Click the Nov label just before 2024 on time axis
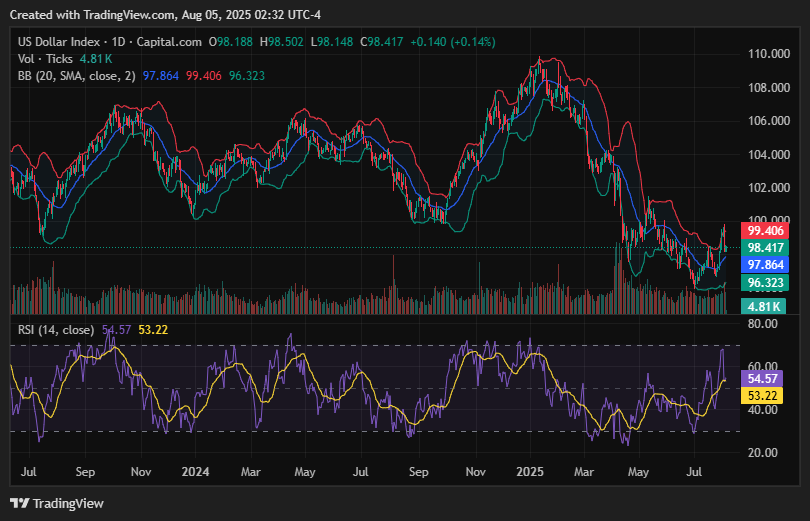 (x=141, y=472)
